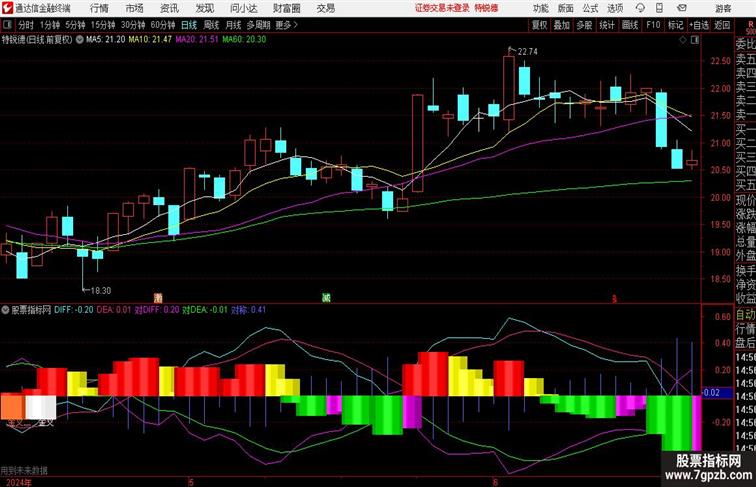Click the MA20: 21.51 indicator label
756x487 pixels.
(197, 40)
